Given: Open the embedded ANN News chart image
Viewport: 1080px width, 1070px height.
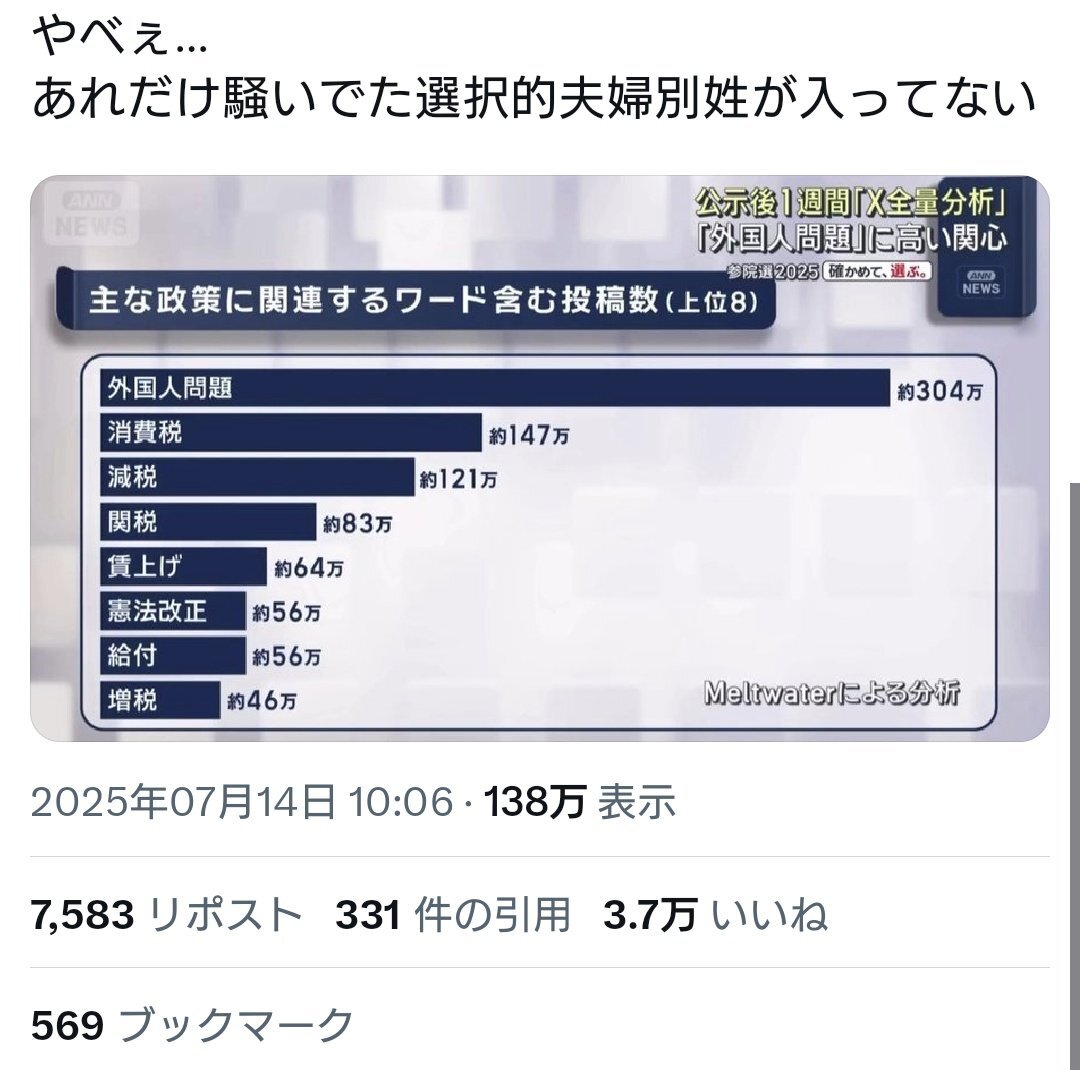Looking at the screenshot, I should (540, 458).
